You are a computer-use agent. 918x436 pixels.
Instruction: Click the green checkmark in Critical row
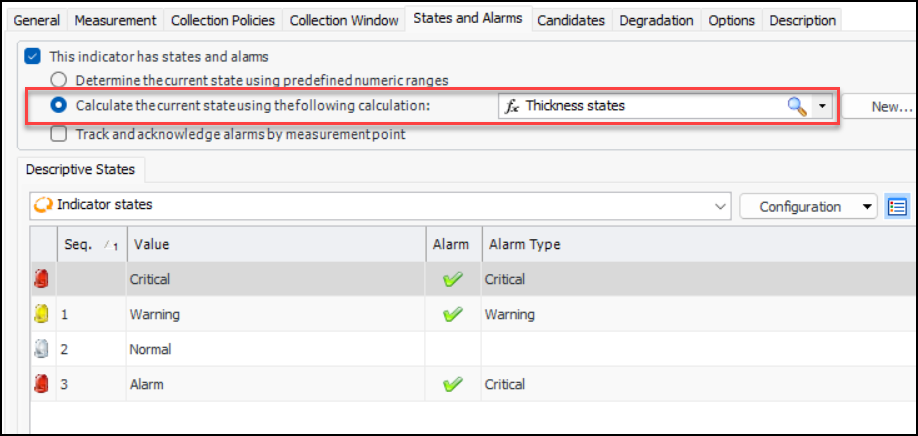pos(453,280)
